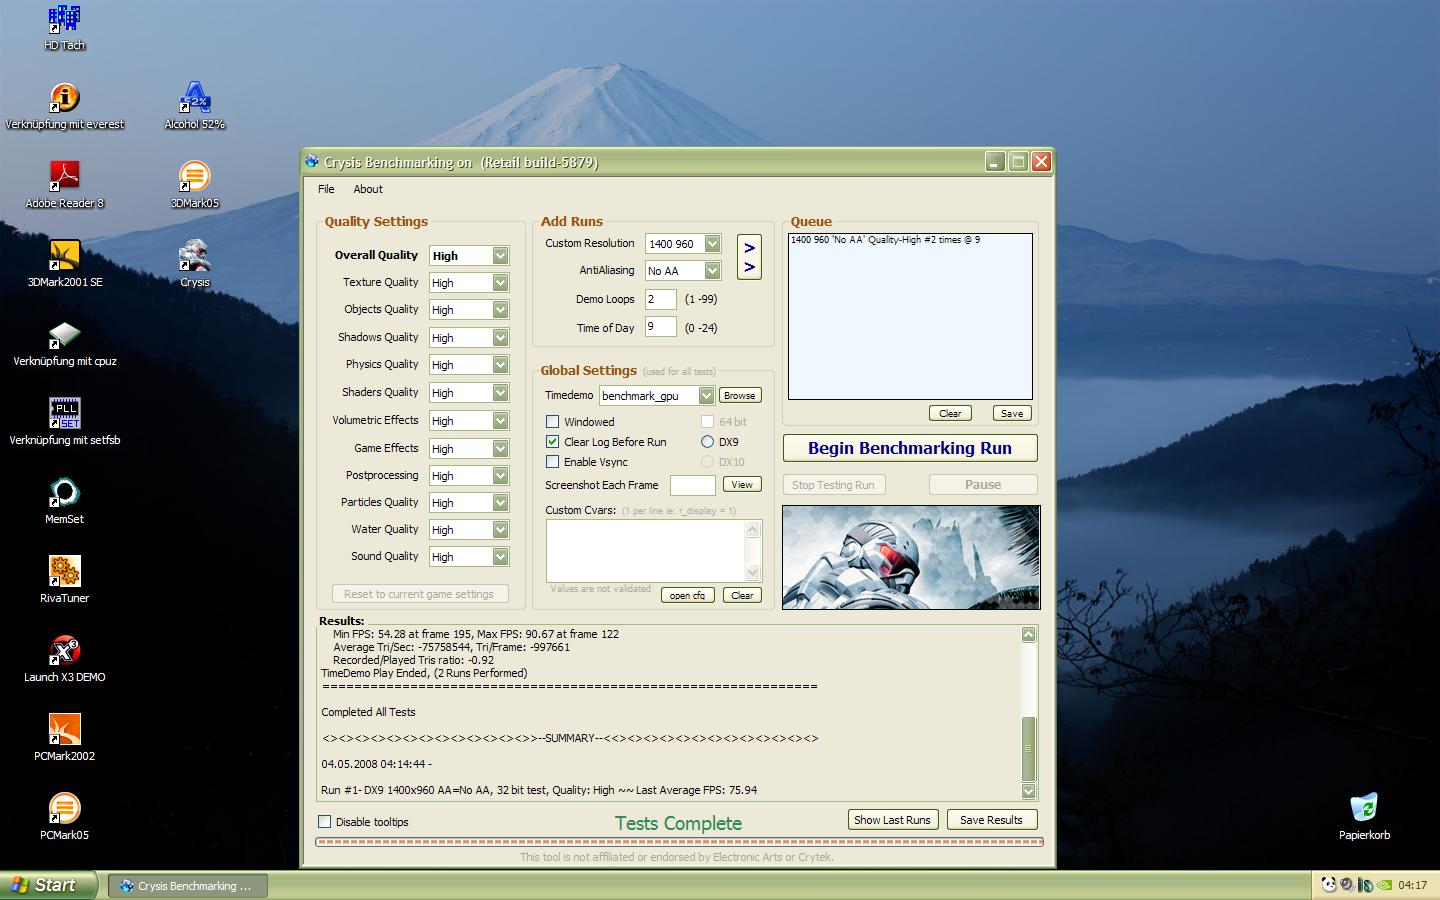Image resolution: width=1440 pixels, height=900 pixels.
Task: Select the DX9 radio button
Action: pos(707,442)
